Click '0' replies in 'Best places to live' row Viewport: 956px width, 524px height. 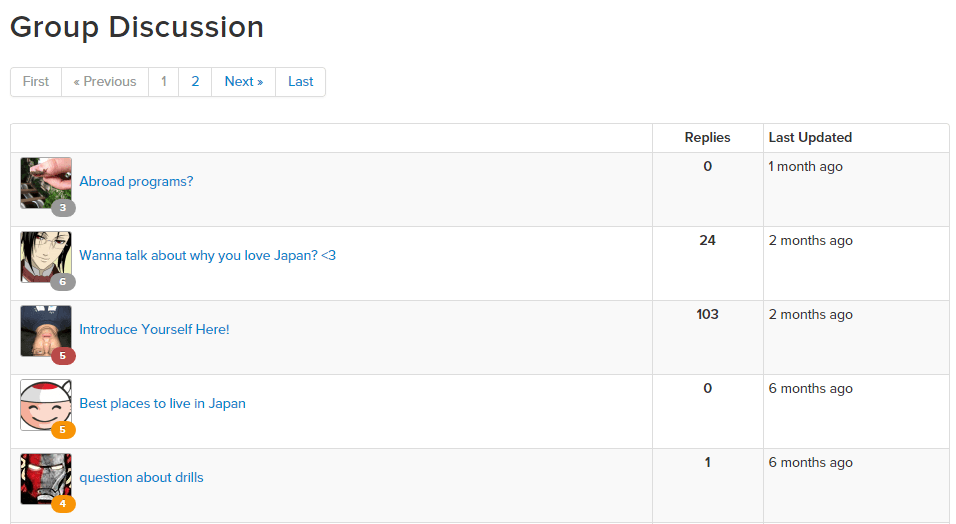(x=707, y=389)
